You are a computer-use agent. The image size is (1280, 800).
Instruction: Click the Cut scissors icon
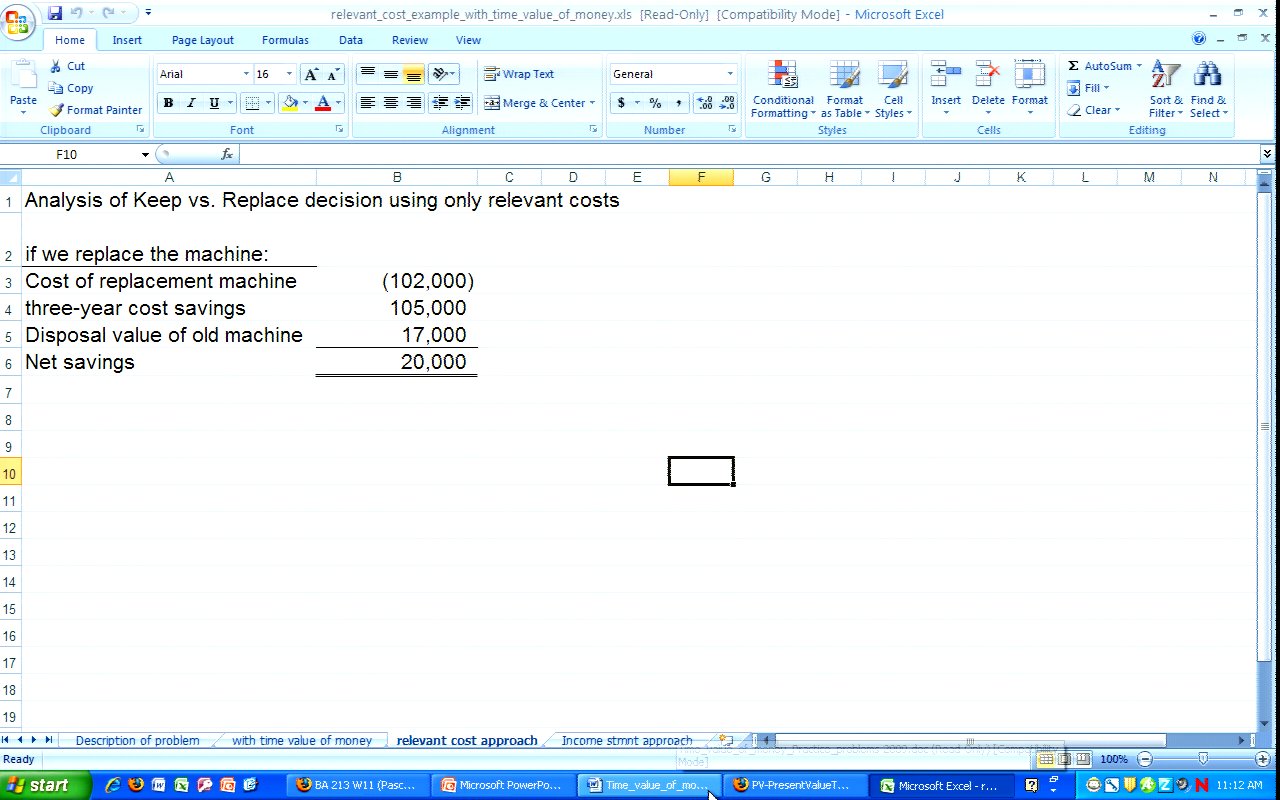pyautogui.click(x=56, y=66)
